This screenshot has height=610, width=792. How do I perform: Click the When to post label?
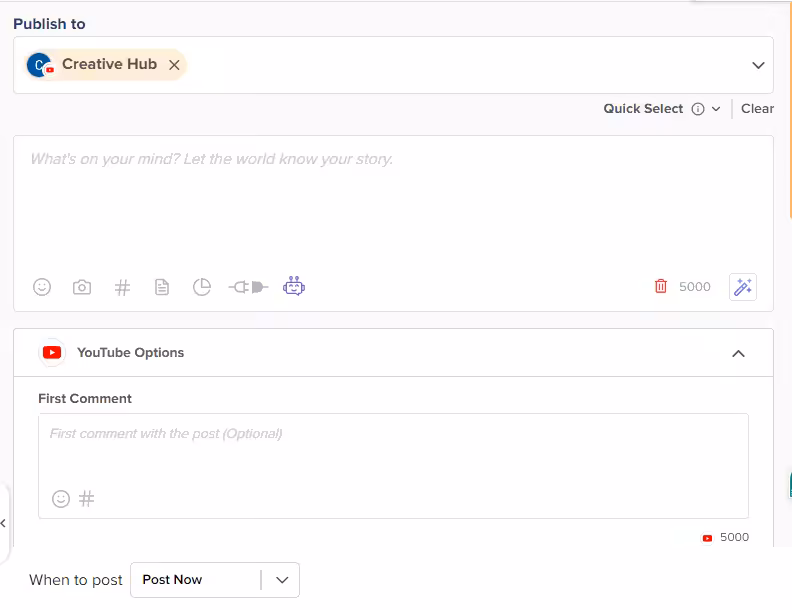(x=76, y=580)
